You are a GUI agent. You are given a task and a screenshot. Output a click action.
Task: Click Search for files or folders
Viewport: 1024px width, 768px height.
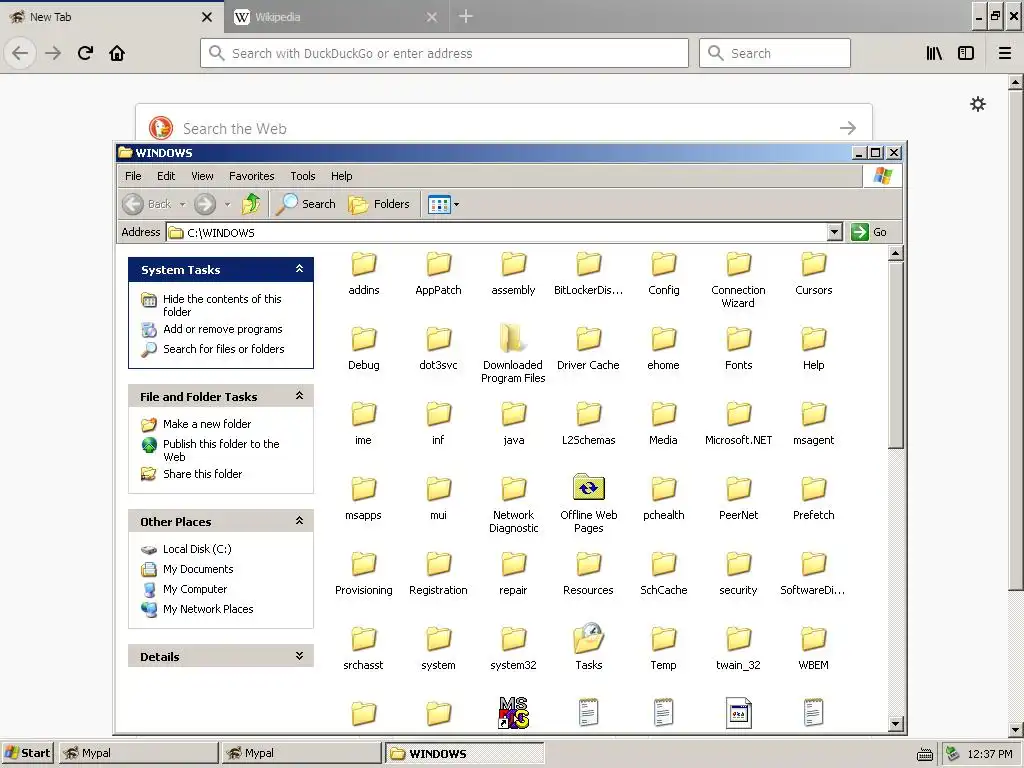point(223,349)
